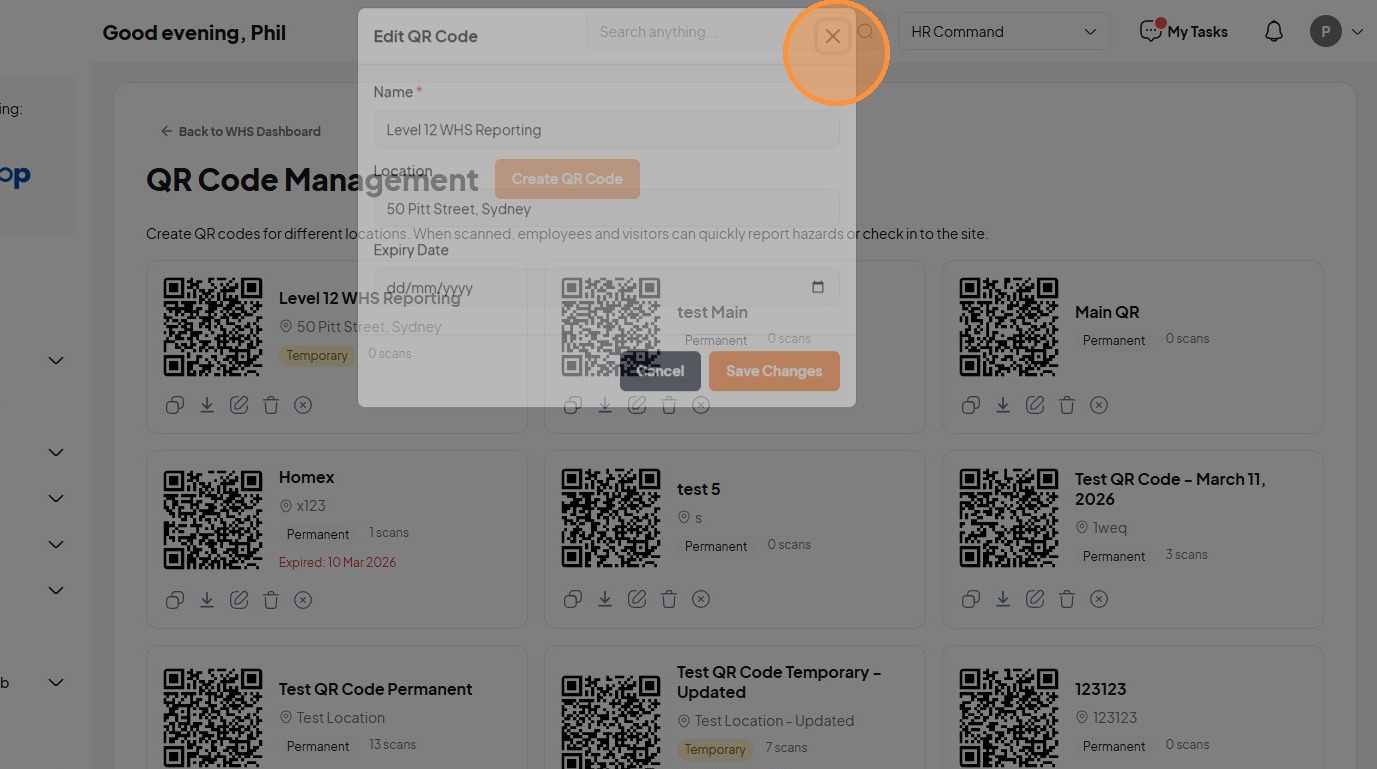This screenshot has width=1377, height=769.
Task: Edit the test 5 QR code
Action: pos(637,599)
